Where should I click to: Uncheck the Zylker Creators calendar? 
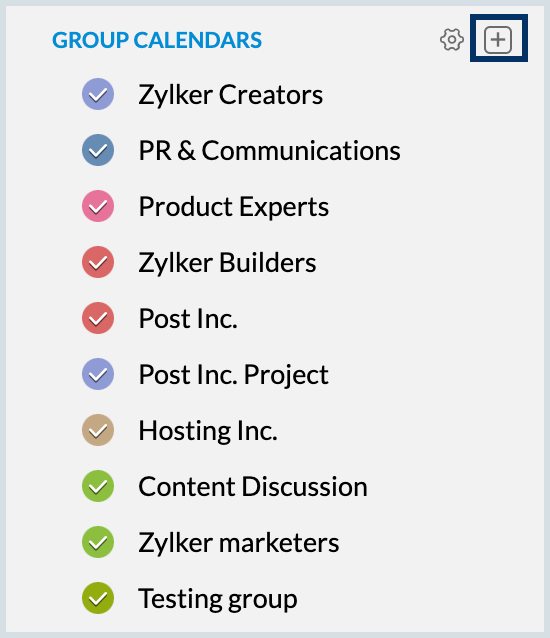pyautogui.click(x=98, y=94)
